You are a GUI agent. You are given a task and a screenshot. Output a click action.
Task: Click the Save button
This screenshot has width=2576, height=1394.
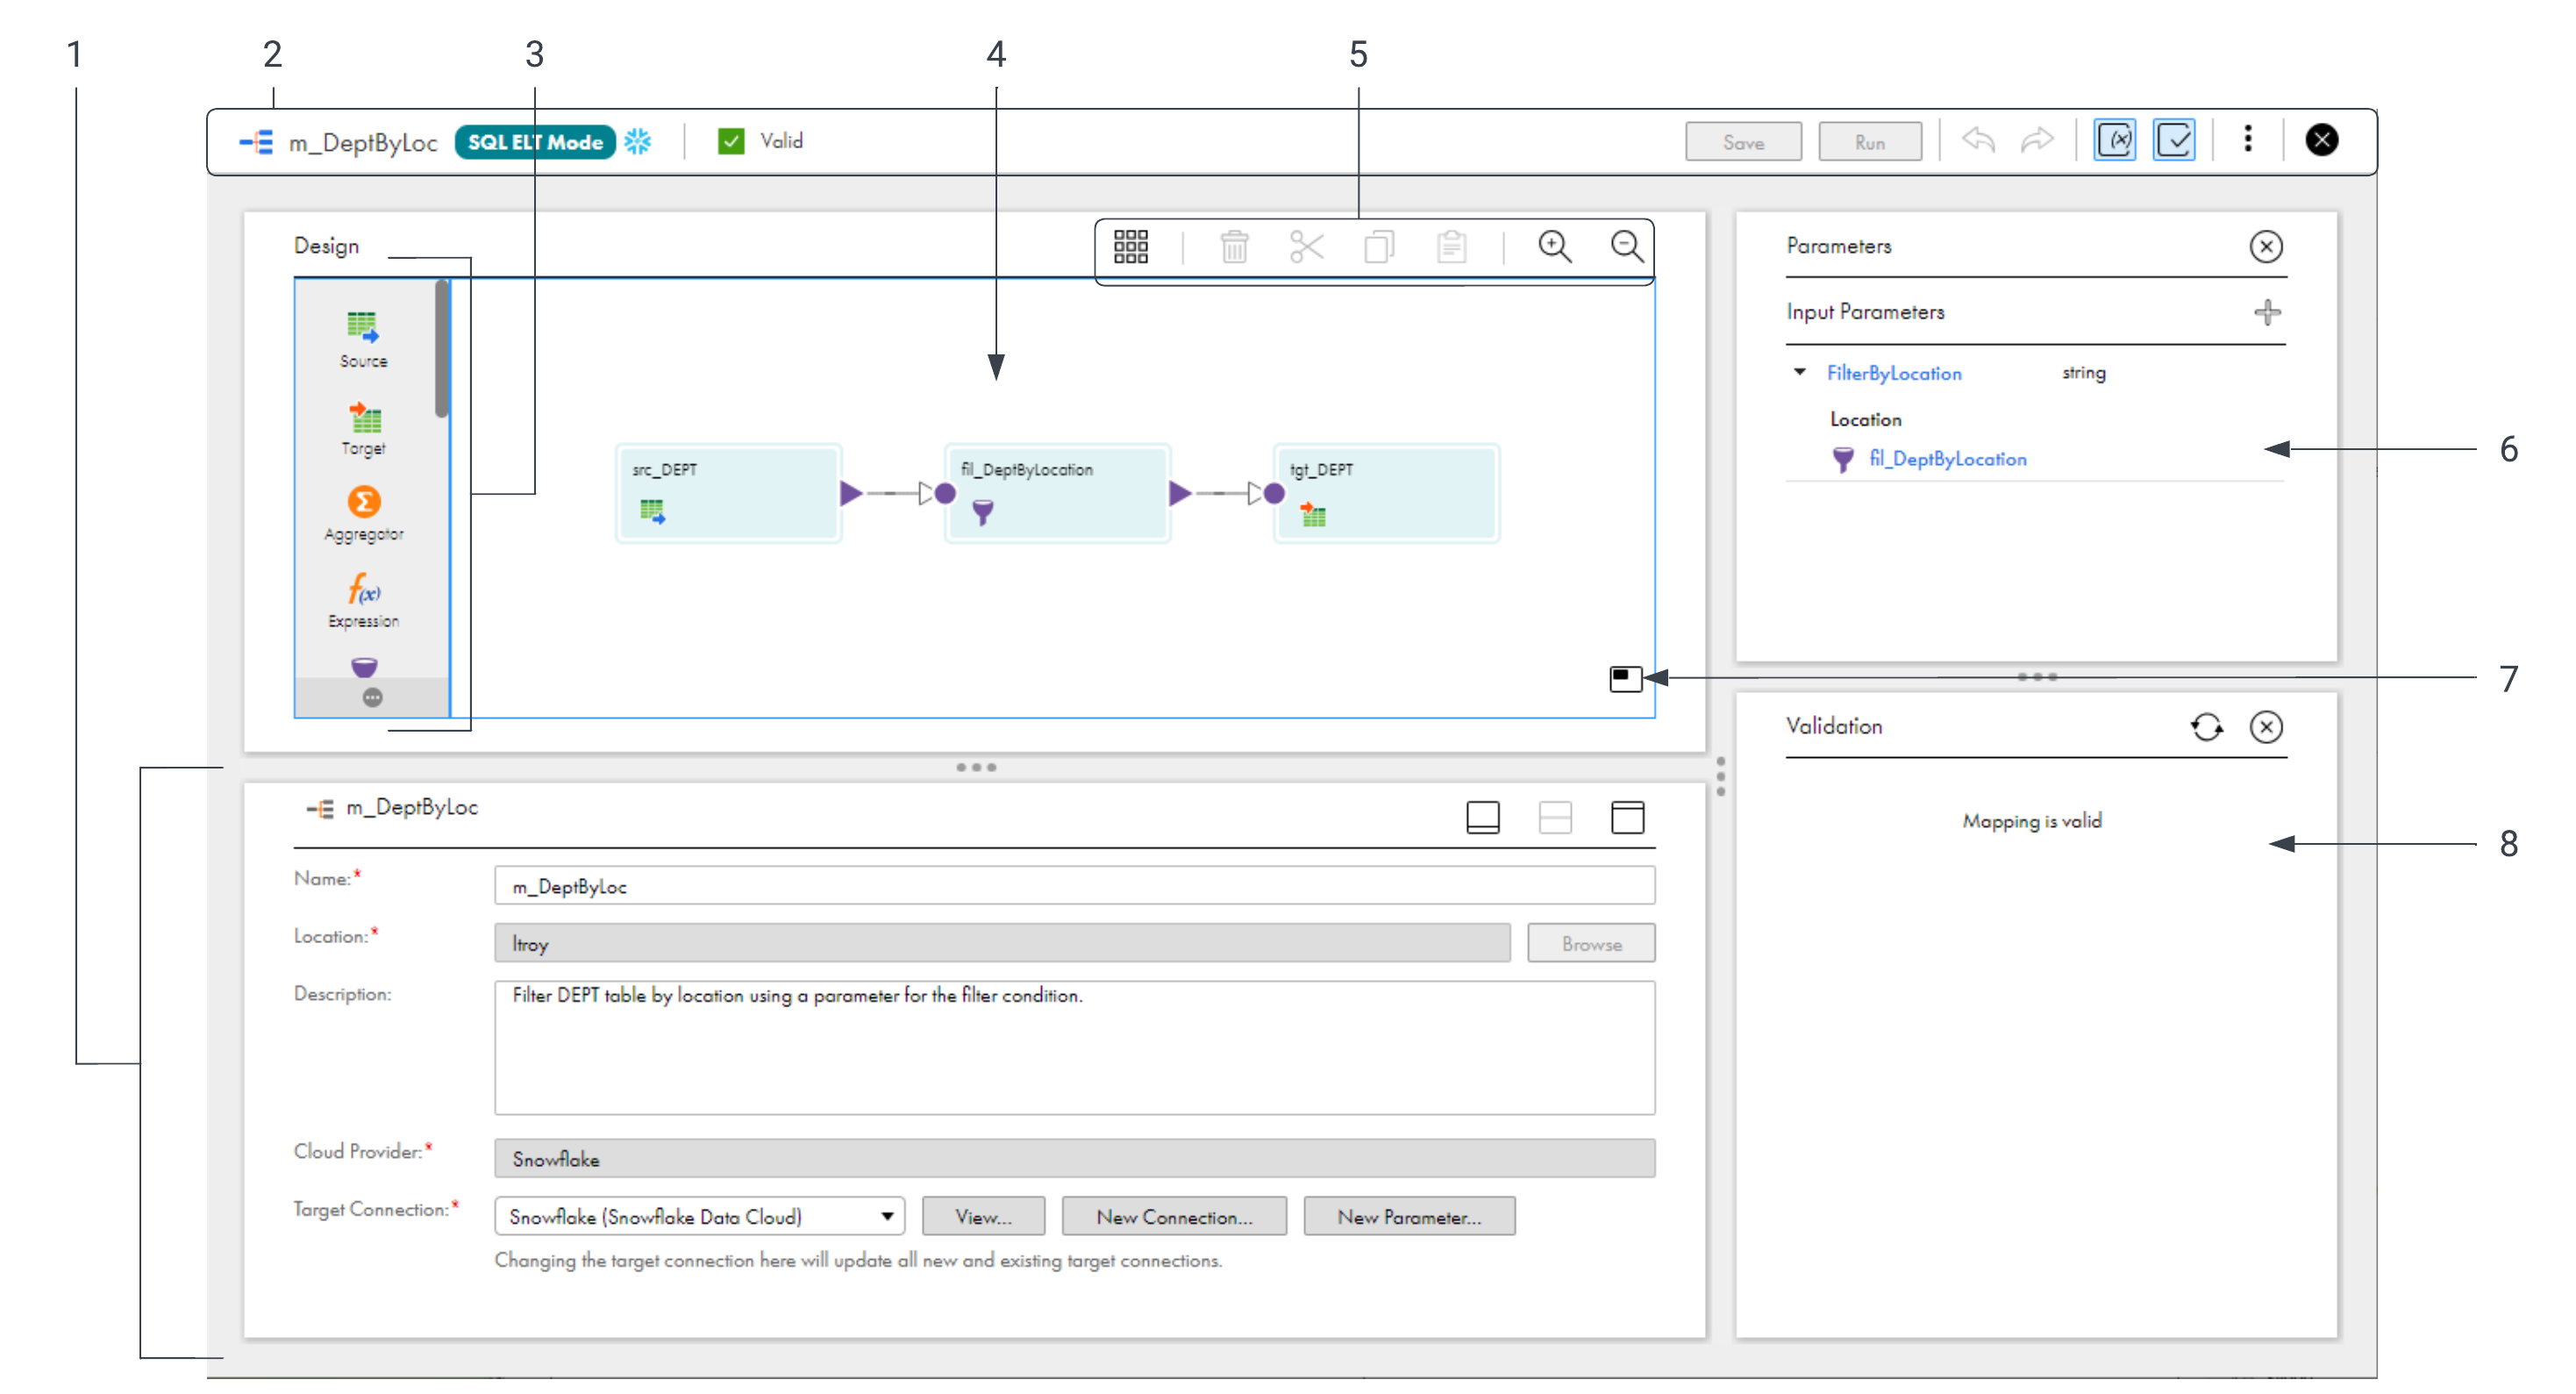[1743, 142]
